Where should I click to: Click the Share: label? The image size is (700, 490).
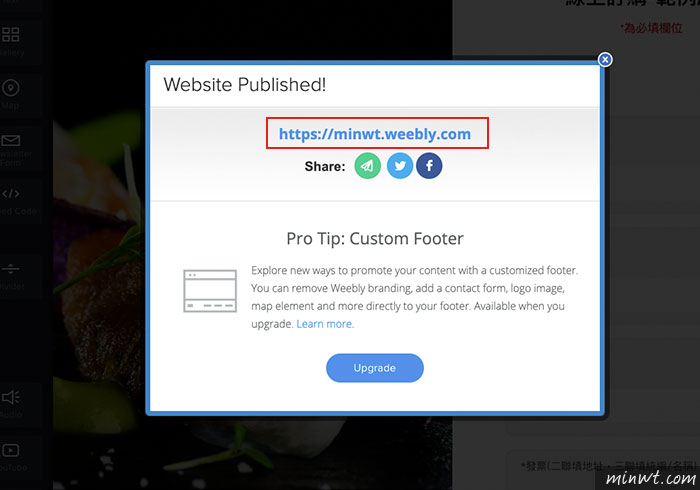(325, 166)
